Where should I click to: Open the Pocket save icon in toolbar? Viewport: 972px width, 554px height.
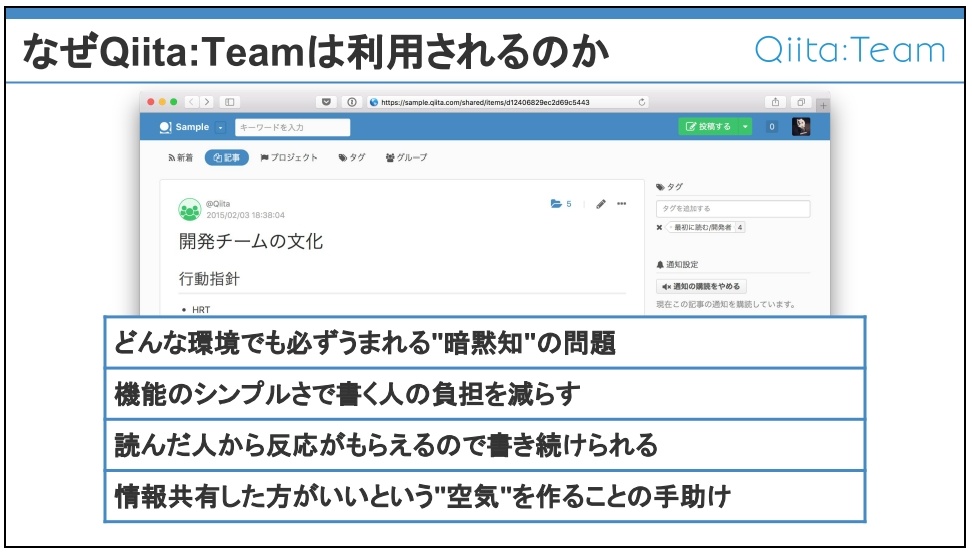326,102
